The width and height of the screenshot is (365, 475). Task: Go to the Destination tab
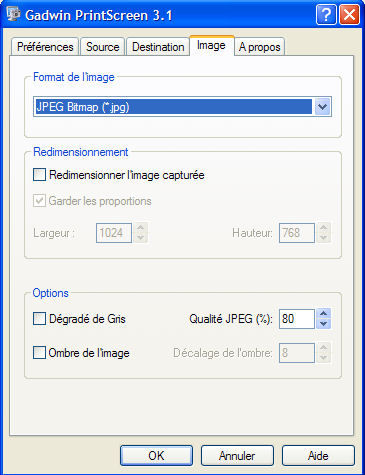[x=158, y=47]
